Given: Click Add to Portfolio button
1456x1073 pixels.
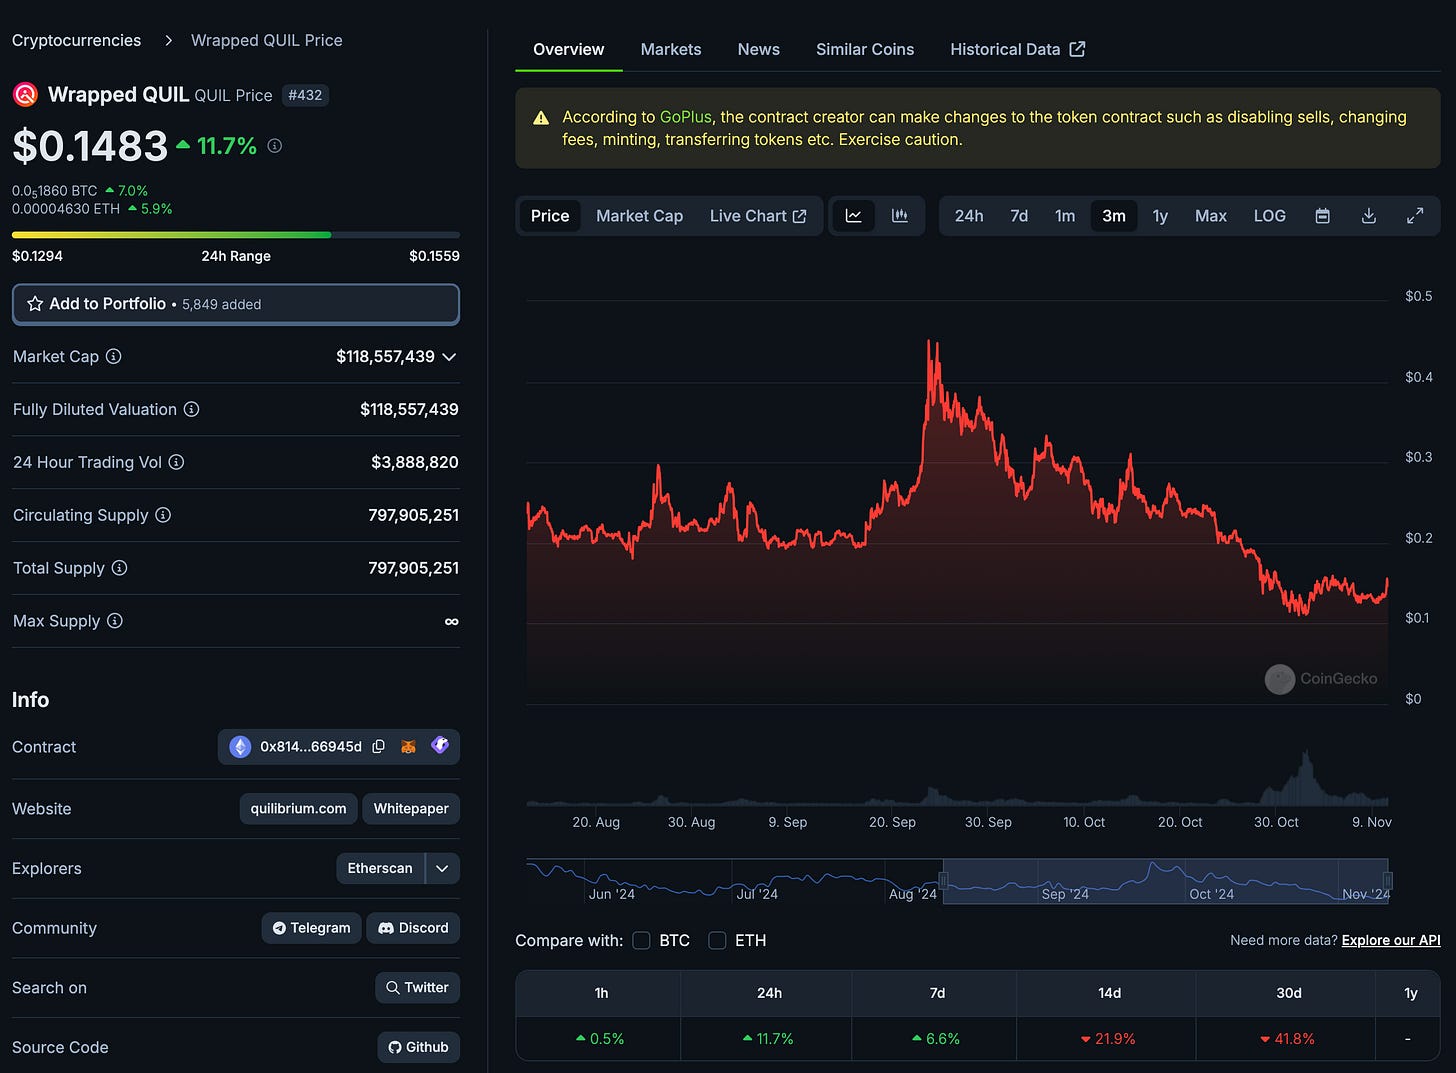Looking at the screenshot, I should tap(236, 304).
